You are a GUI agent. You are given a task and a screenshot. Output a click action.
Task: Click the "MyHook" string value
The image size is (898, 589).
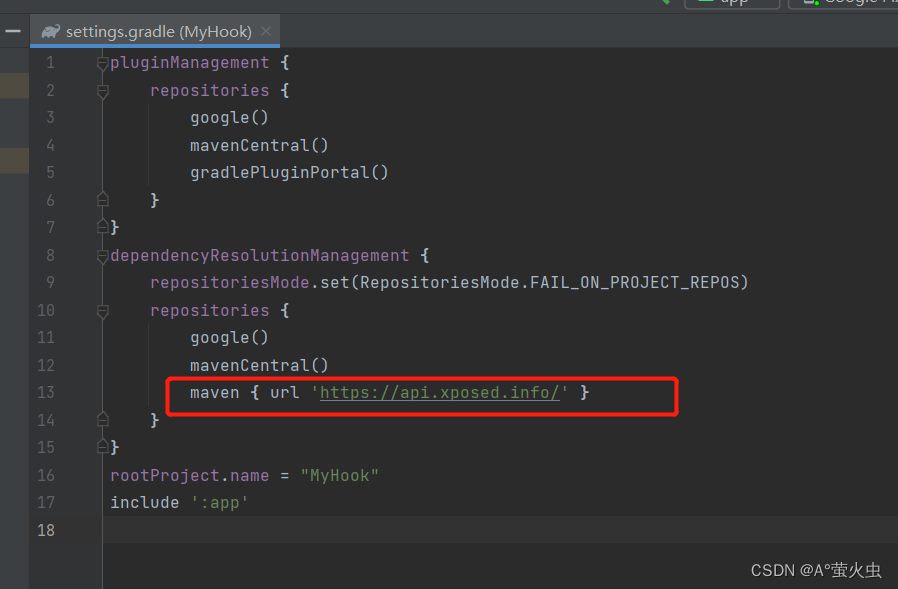[340, 476]
